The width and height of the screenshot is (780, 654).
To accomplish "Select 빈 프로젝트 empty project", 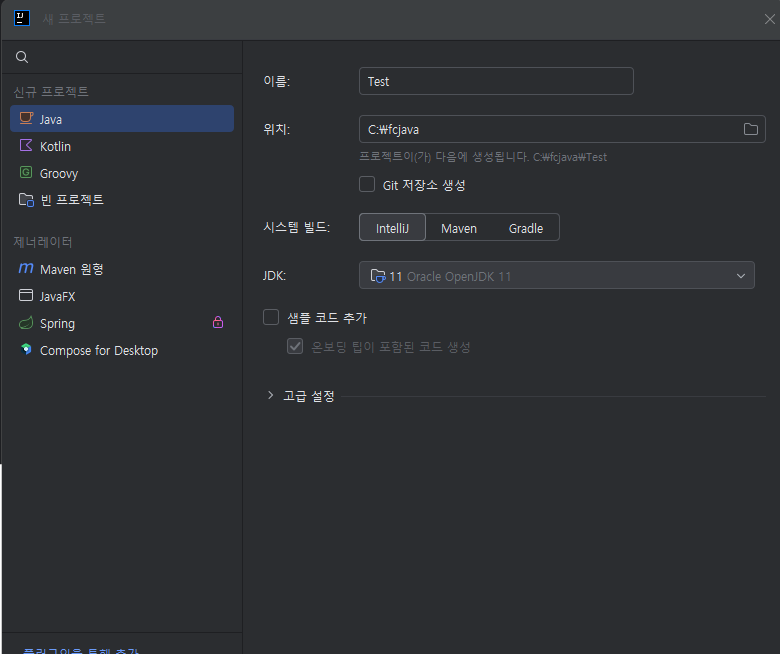I will [x=122, y=200].
